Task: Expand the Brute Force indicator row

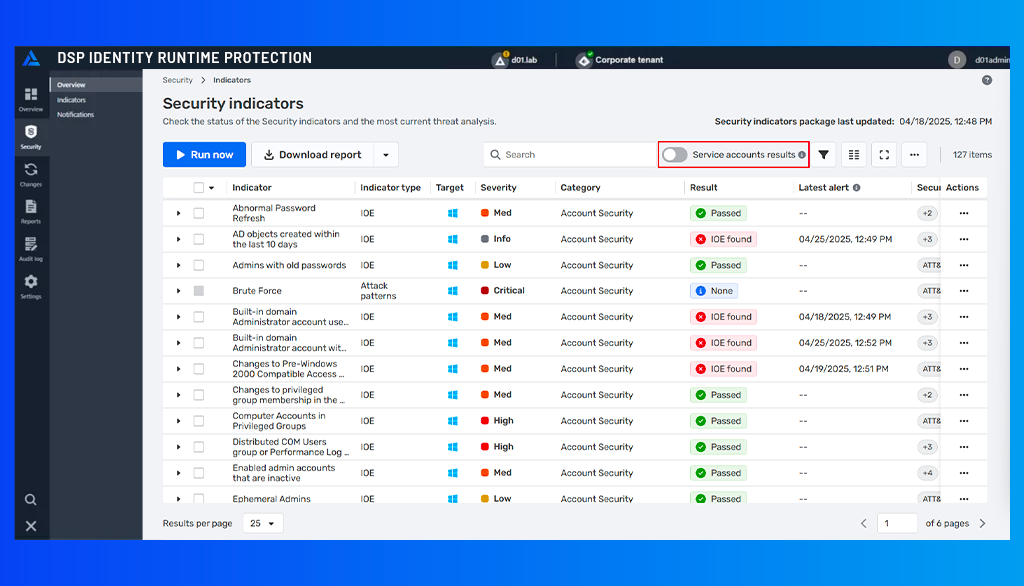Action: click(179, 291)
